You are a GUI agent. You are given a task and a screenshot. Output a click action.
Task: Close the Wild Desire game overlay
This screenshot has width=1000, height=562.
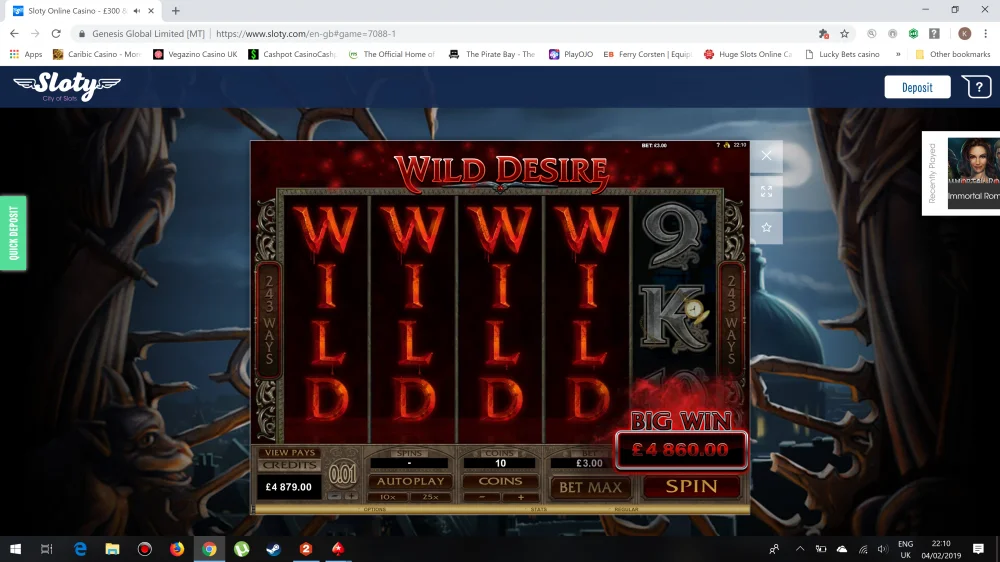pyautogui.click(x=766, y=156)
